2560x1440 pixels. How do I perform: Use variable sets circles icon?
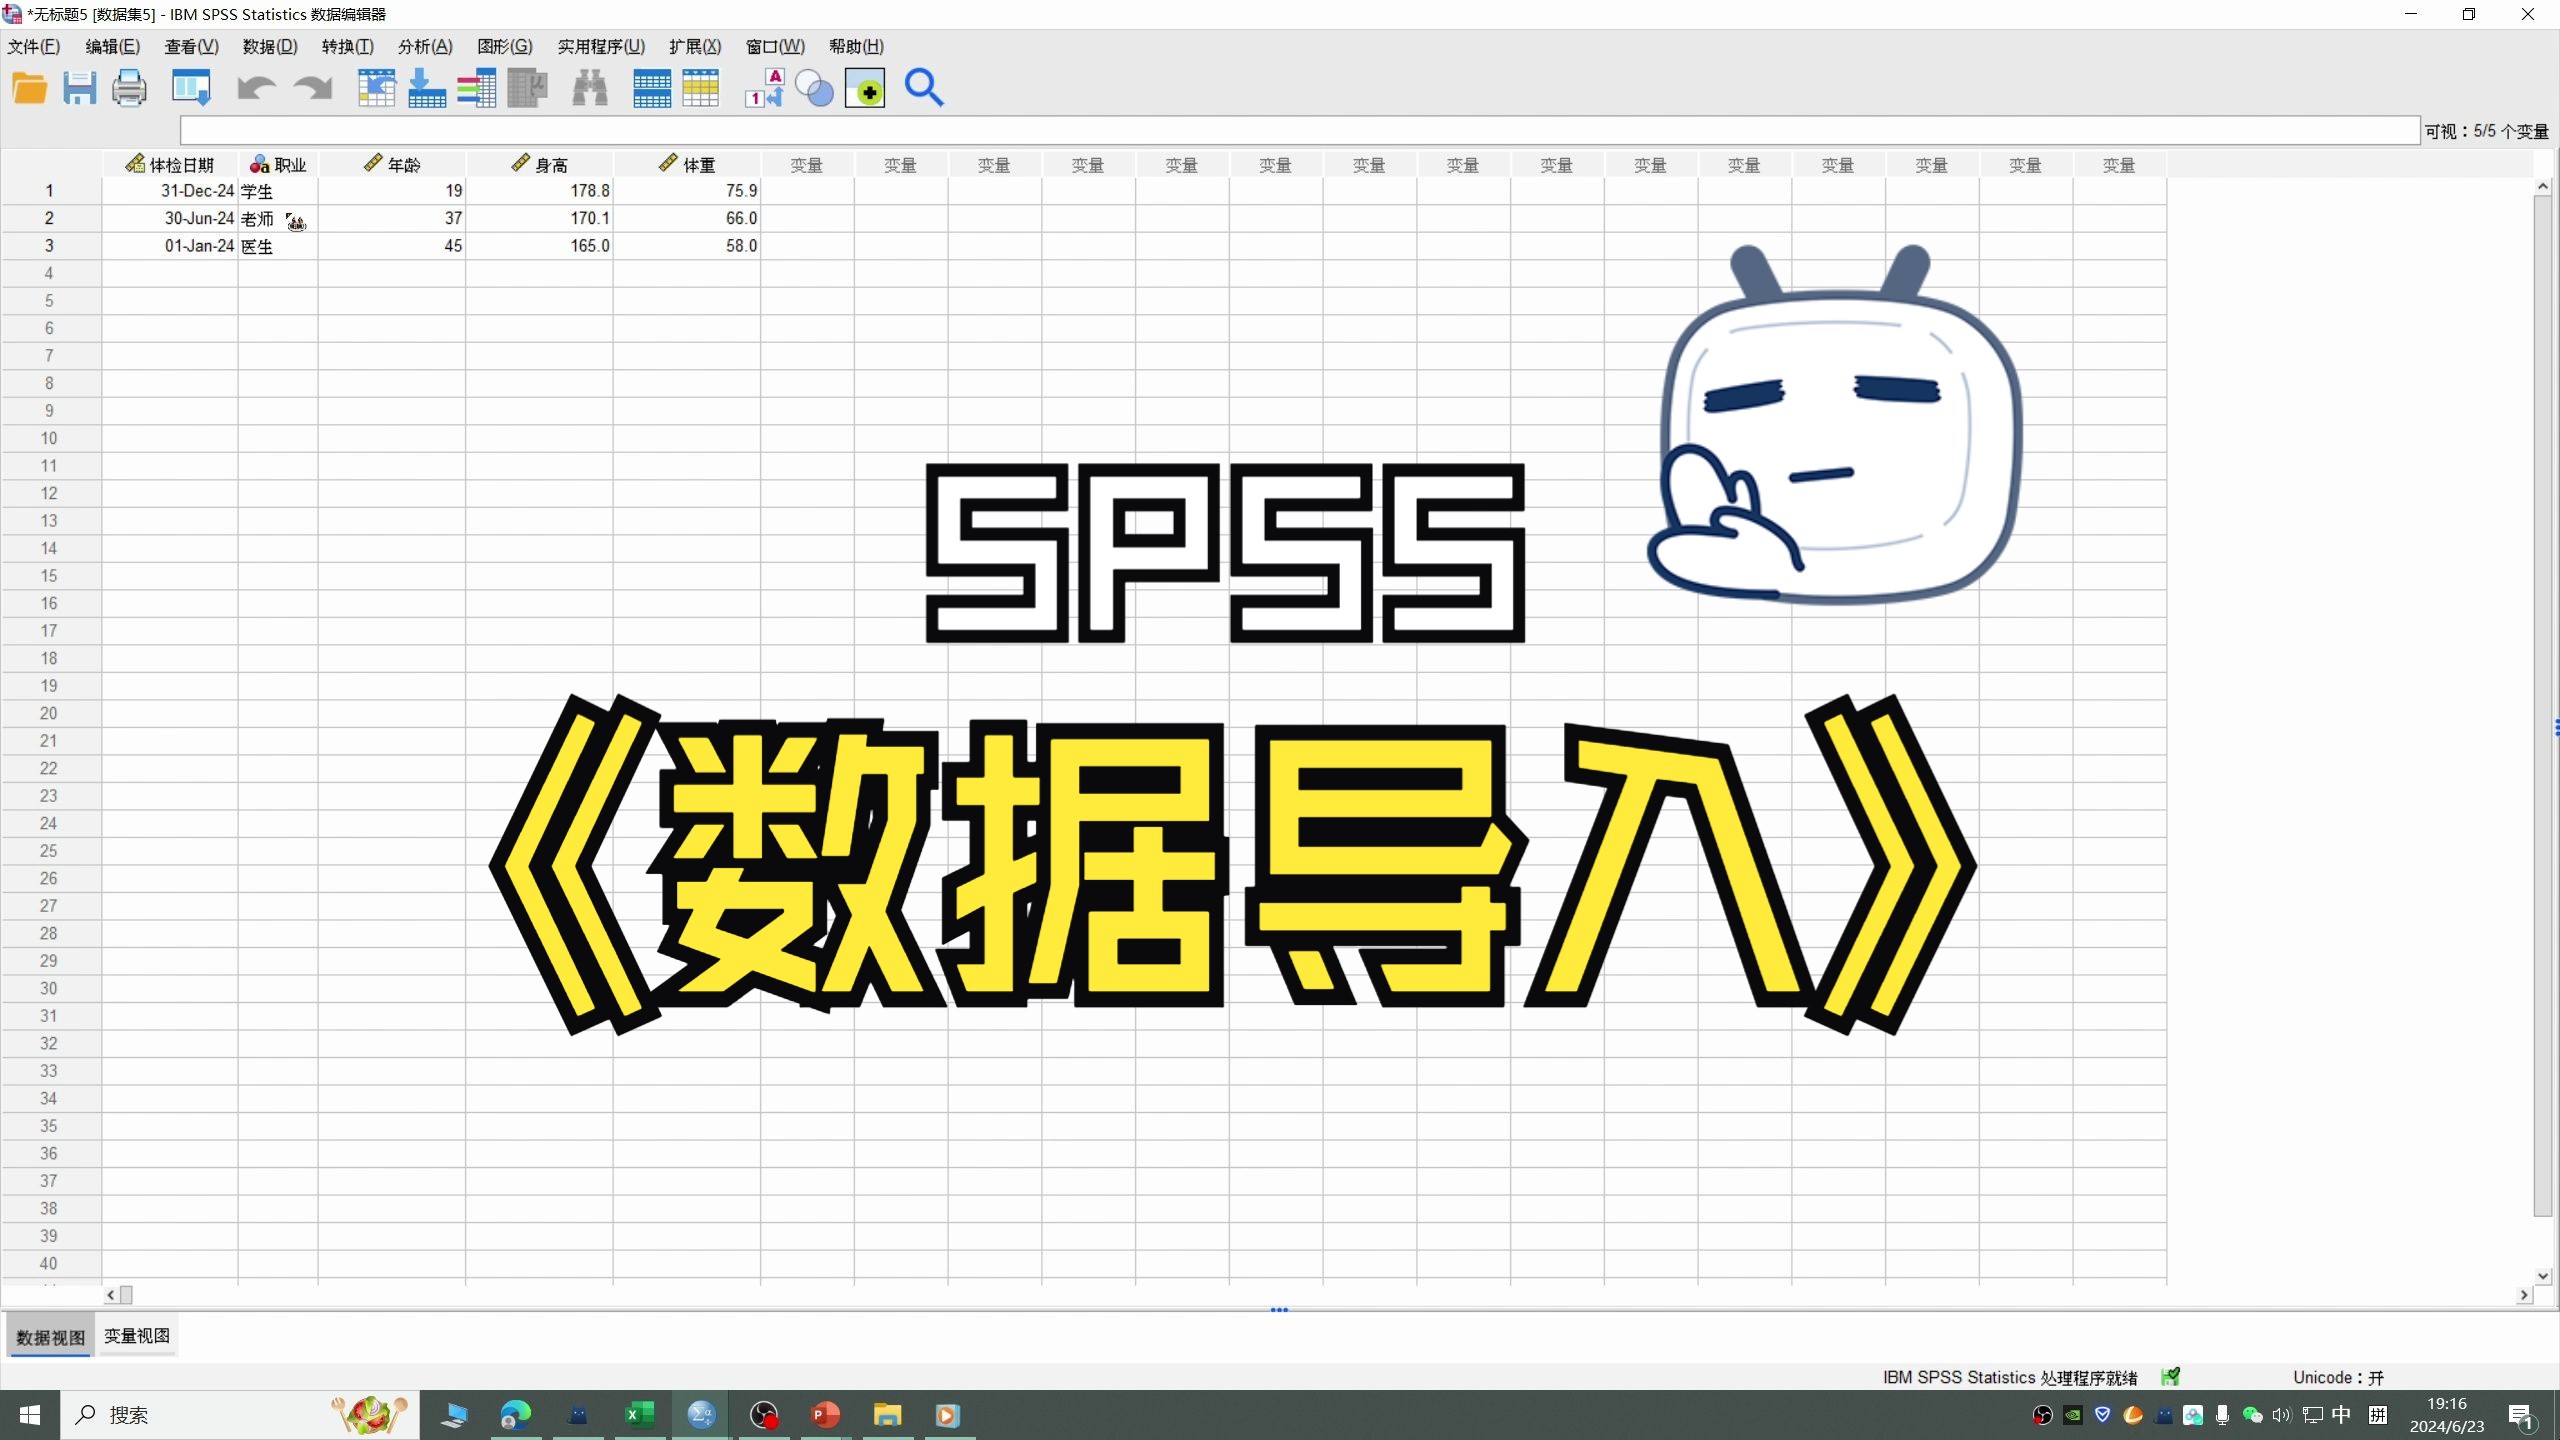tap(814, 89)
